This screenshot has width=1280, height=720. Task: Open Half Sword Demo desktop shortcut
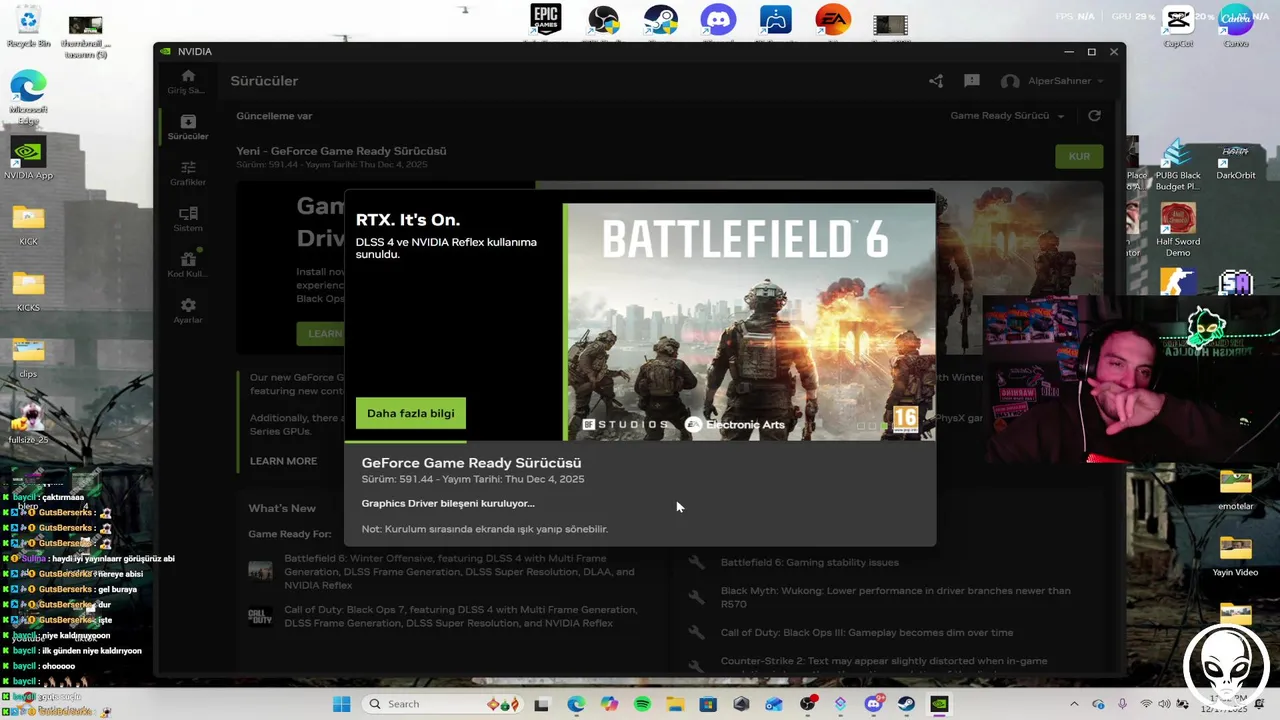(1178, 229)
